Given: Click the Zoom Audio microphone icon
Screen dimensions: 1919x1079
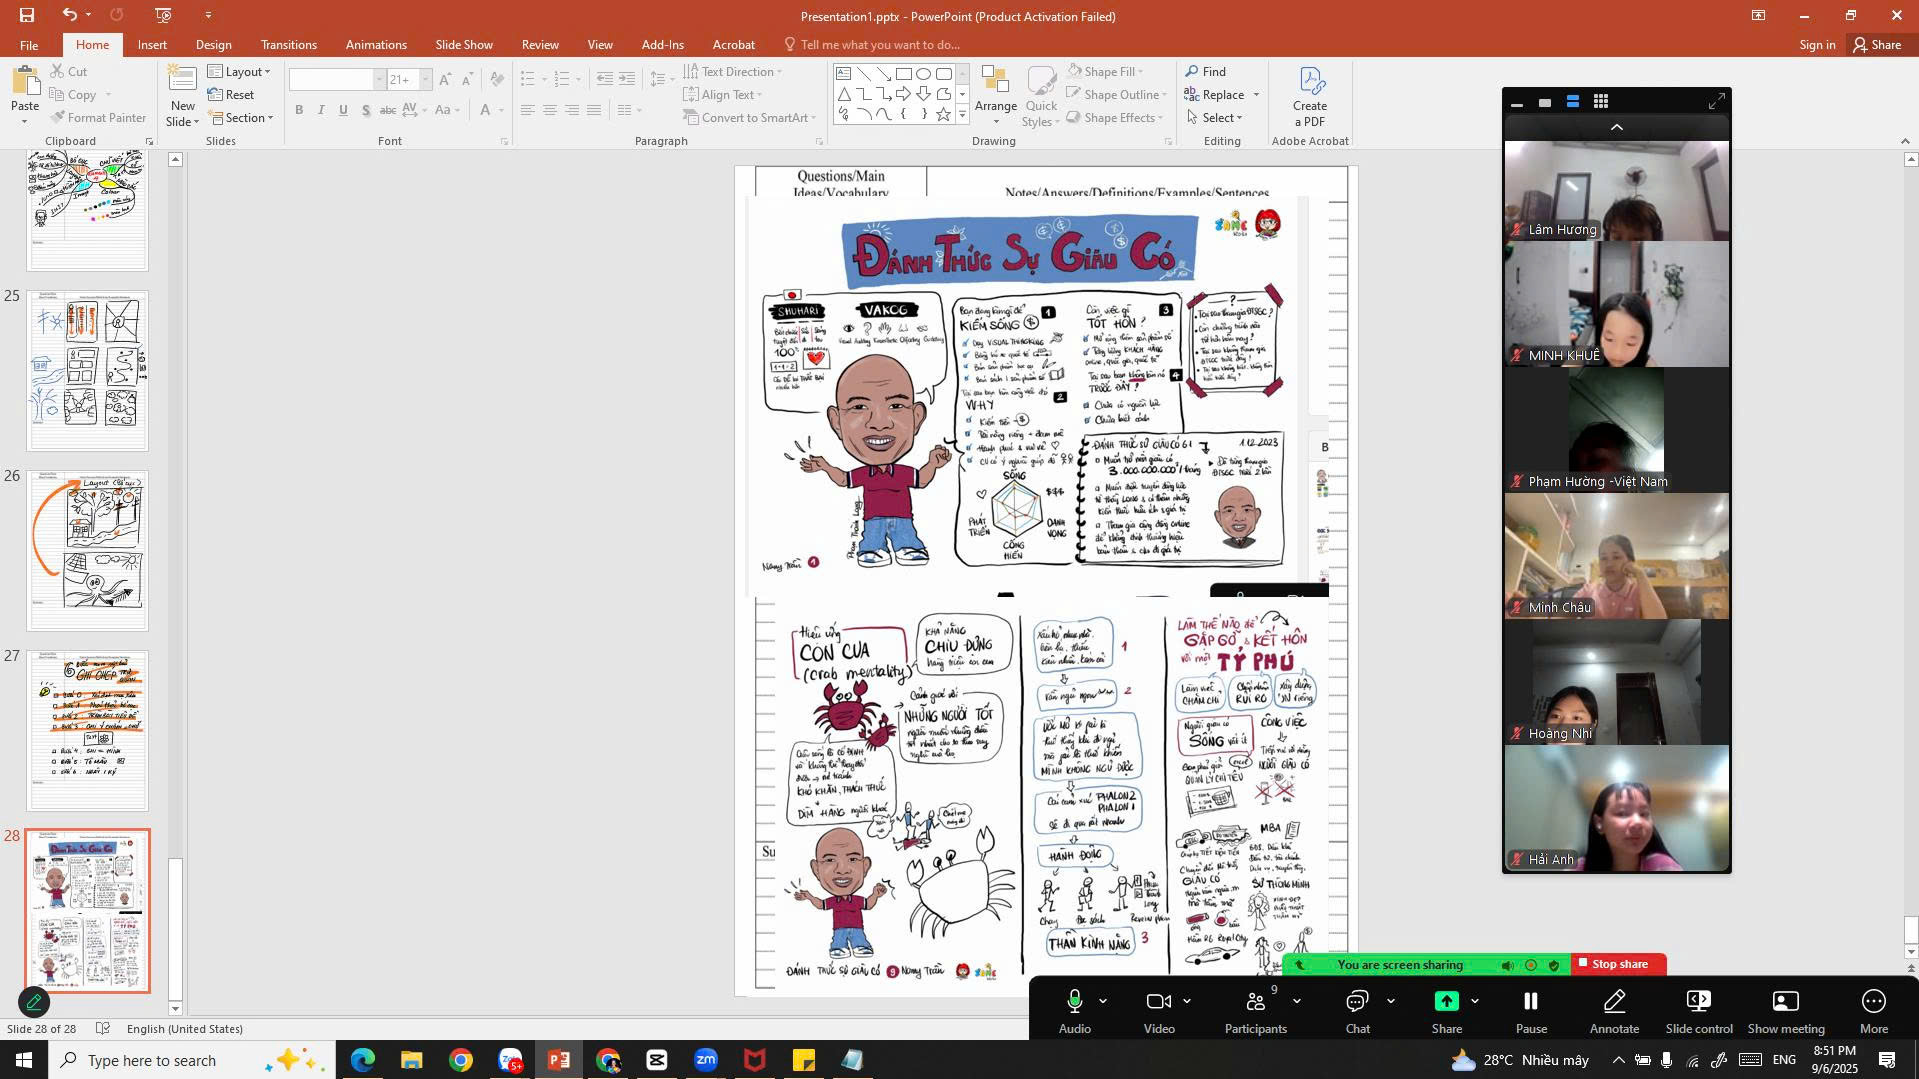Looking at the screenshot, I should 1075,1001.
